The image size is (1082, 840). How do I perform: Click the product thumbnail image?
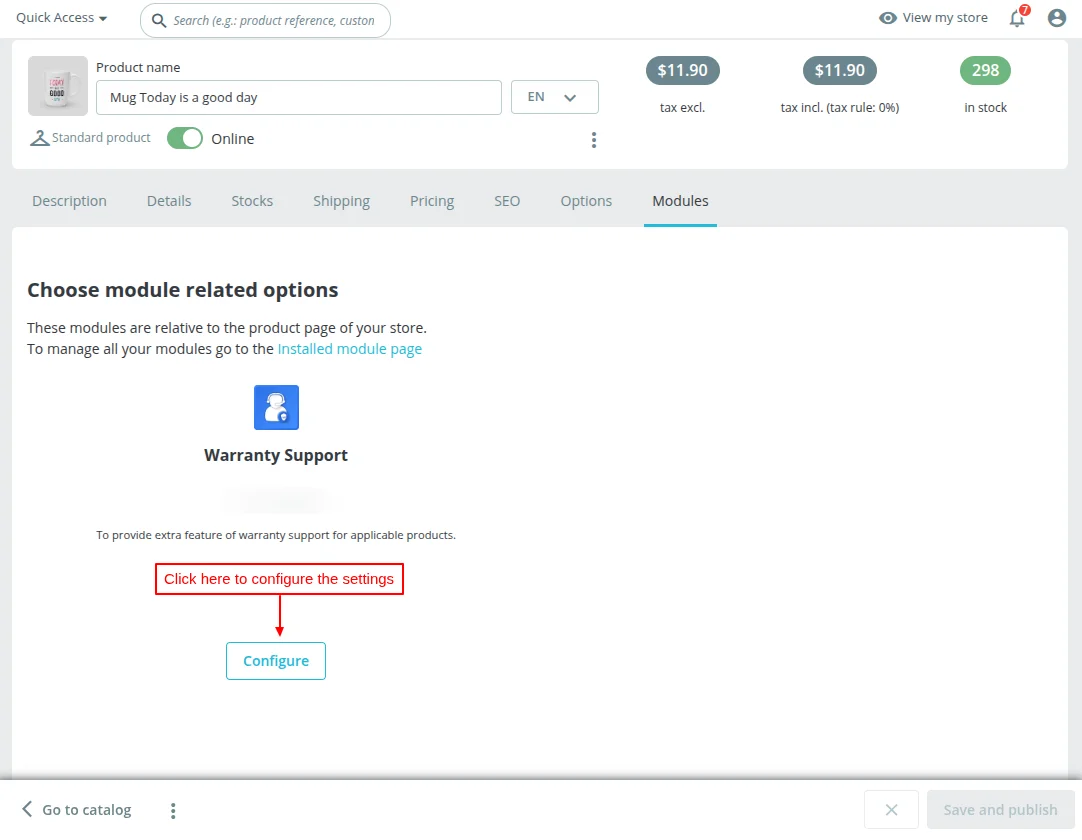coord(57,86)
